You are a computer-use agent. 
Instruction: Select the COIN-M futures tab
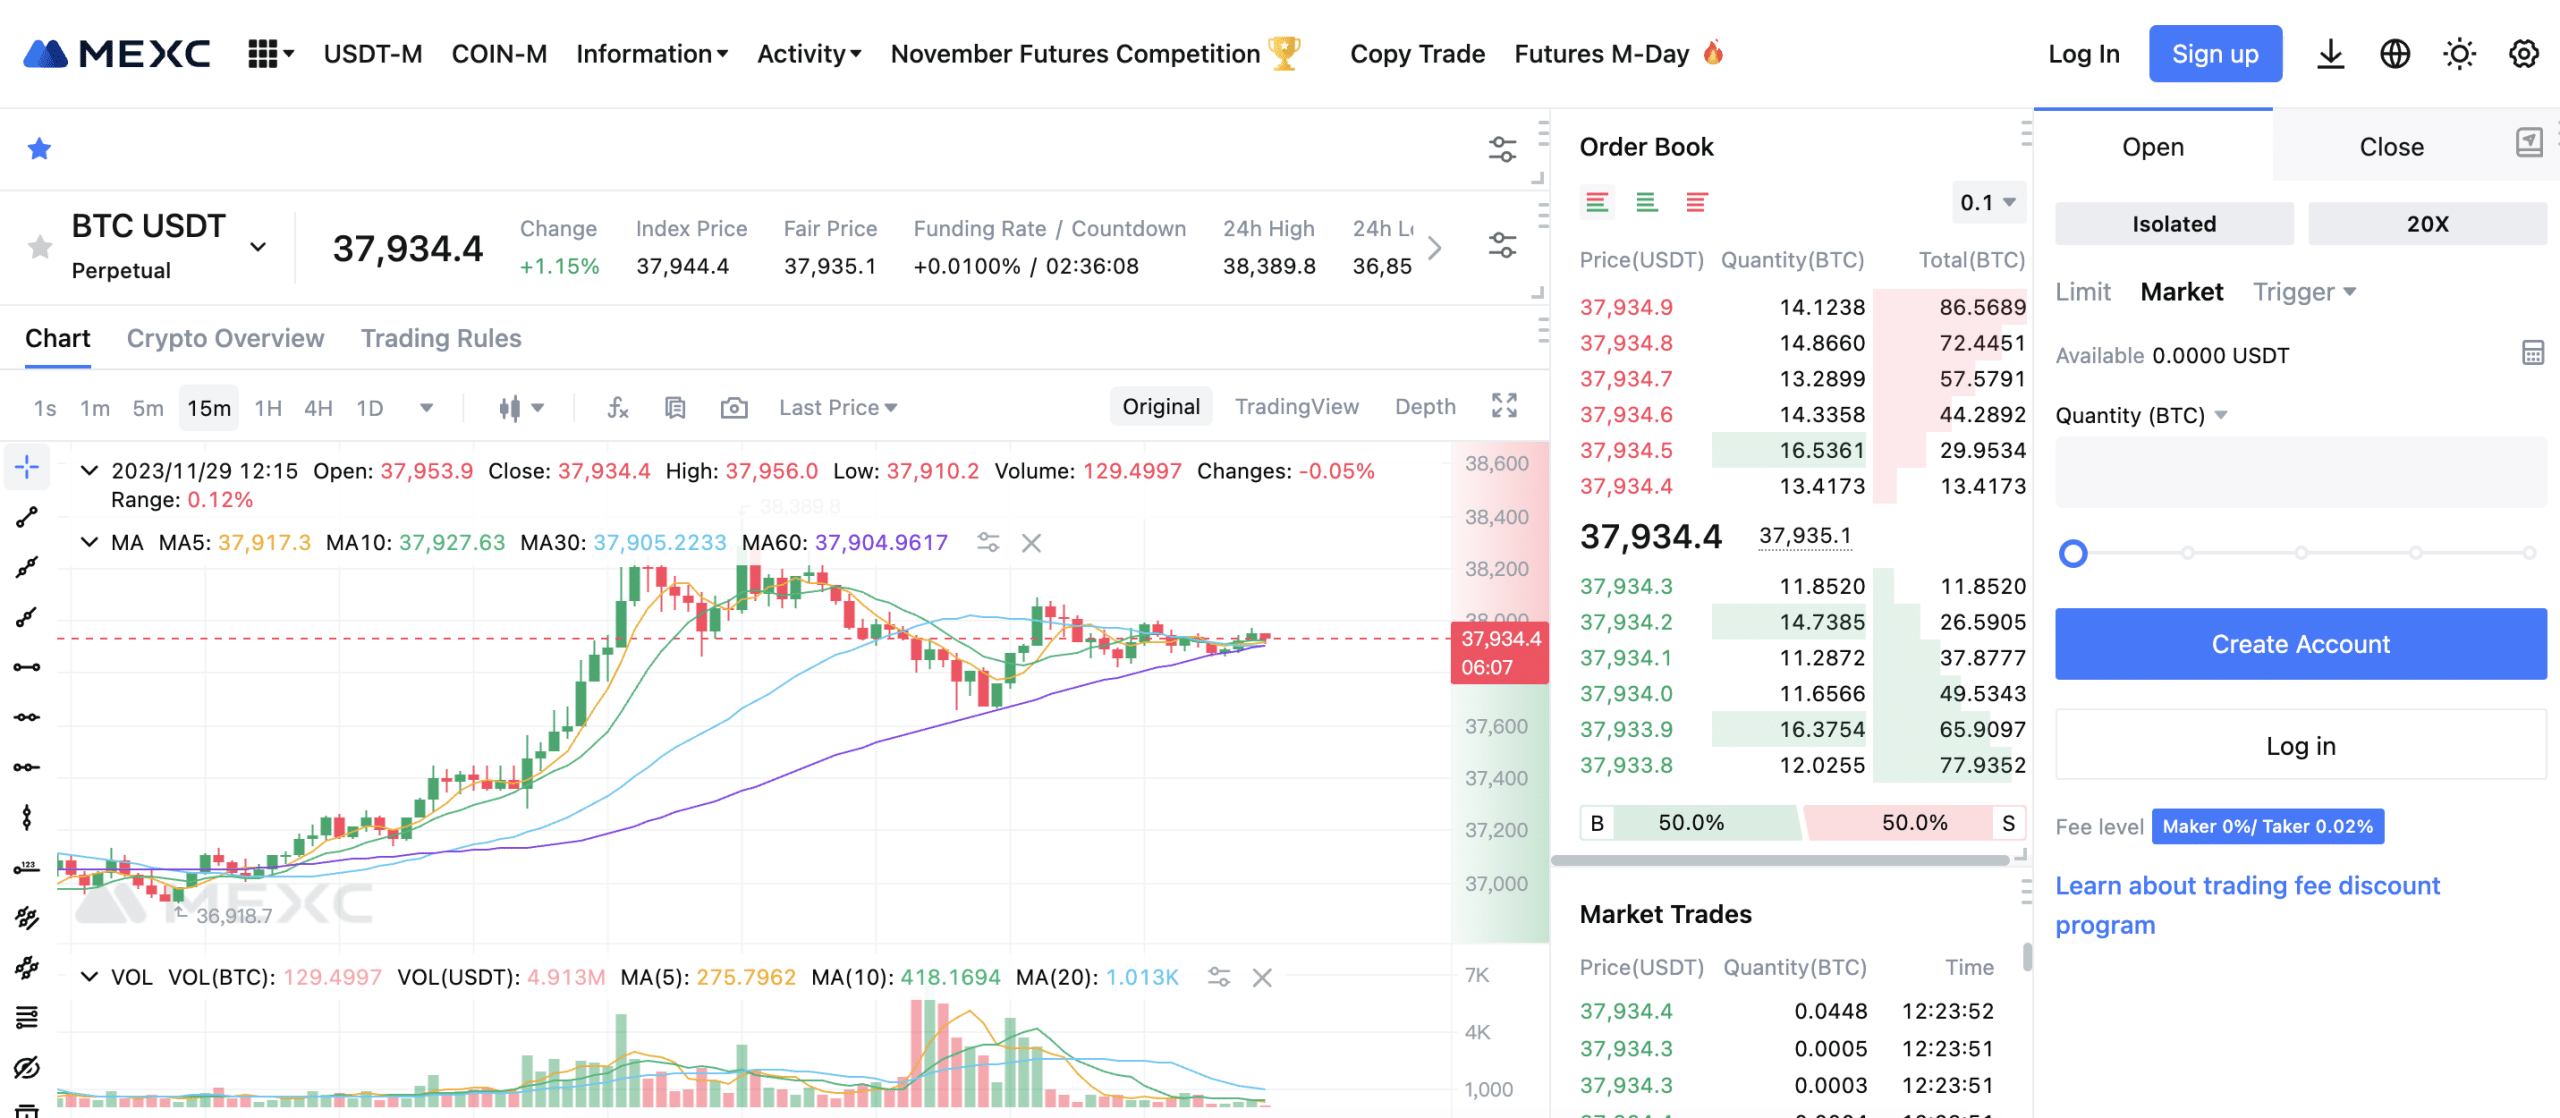pos(498,52)
